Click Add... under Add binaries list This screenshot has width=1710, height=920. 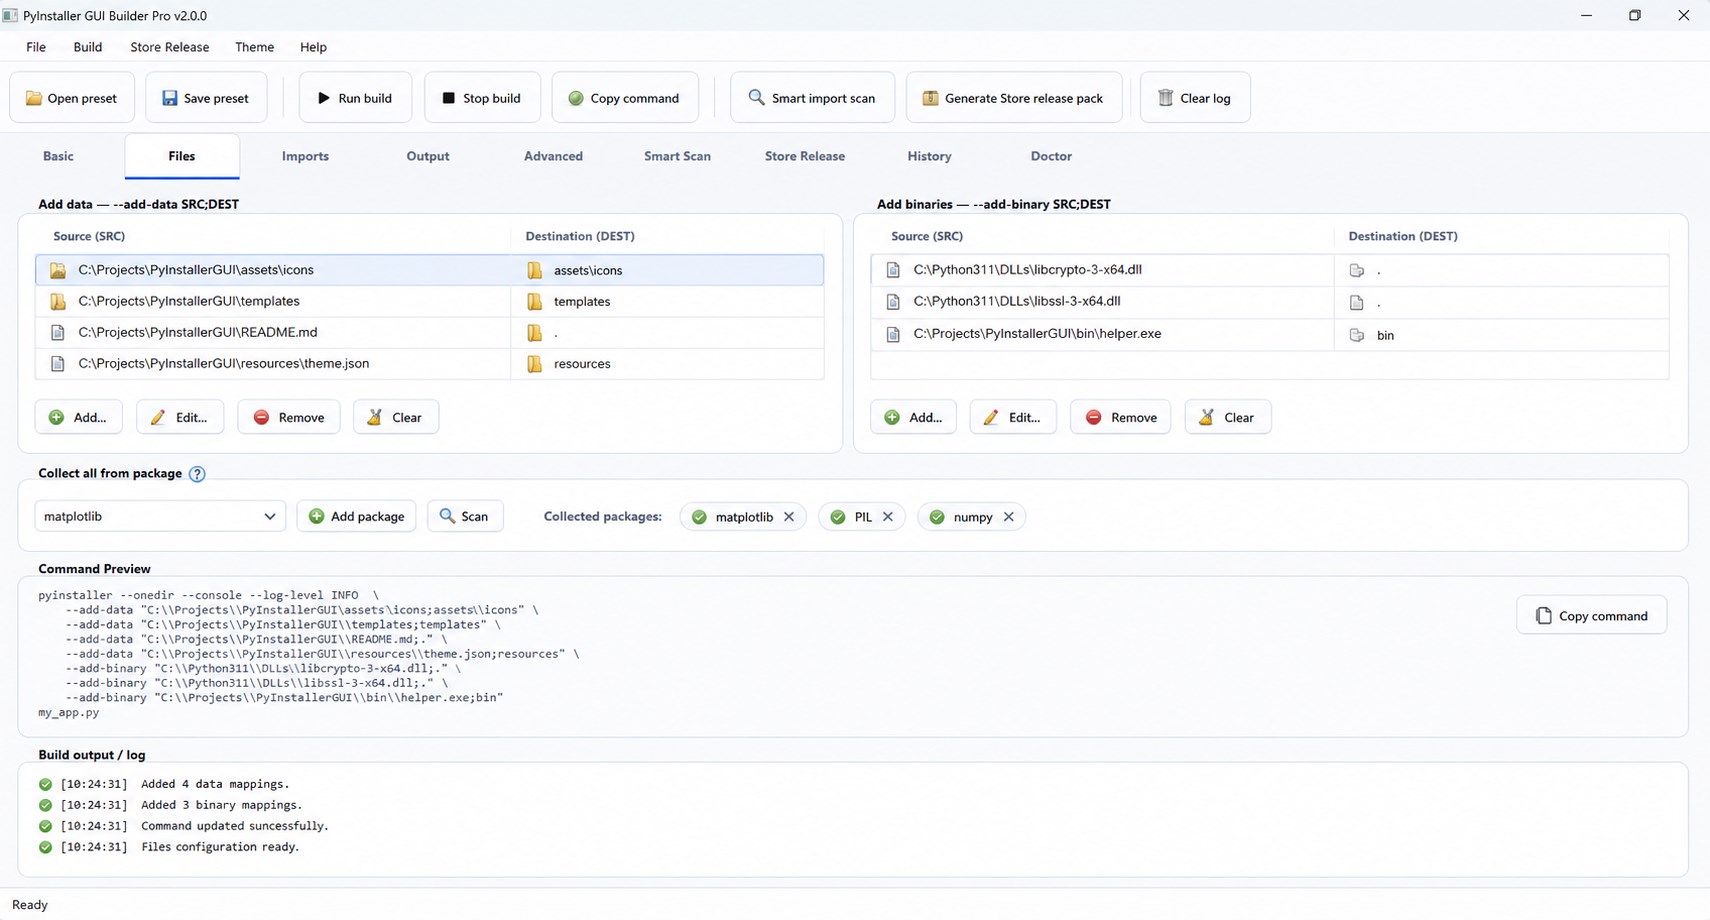click(x=914, y=417)
